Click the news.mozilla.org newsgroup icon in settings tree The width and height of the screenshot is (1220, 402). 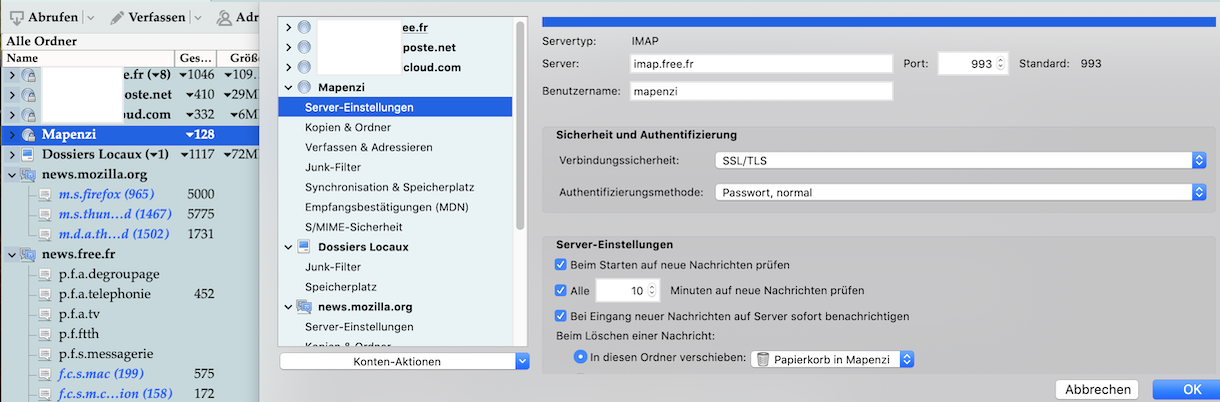(x=304, y=307)
